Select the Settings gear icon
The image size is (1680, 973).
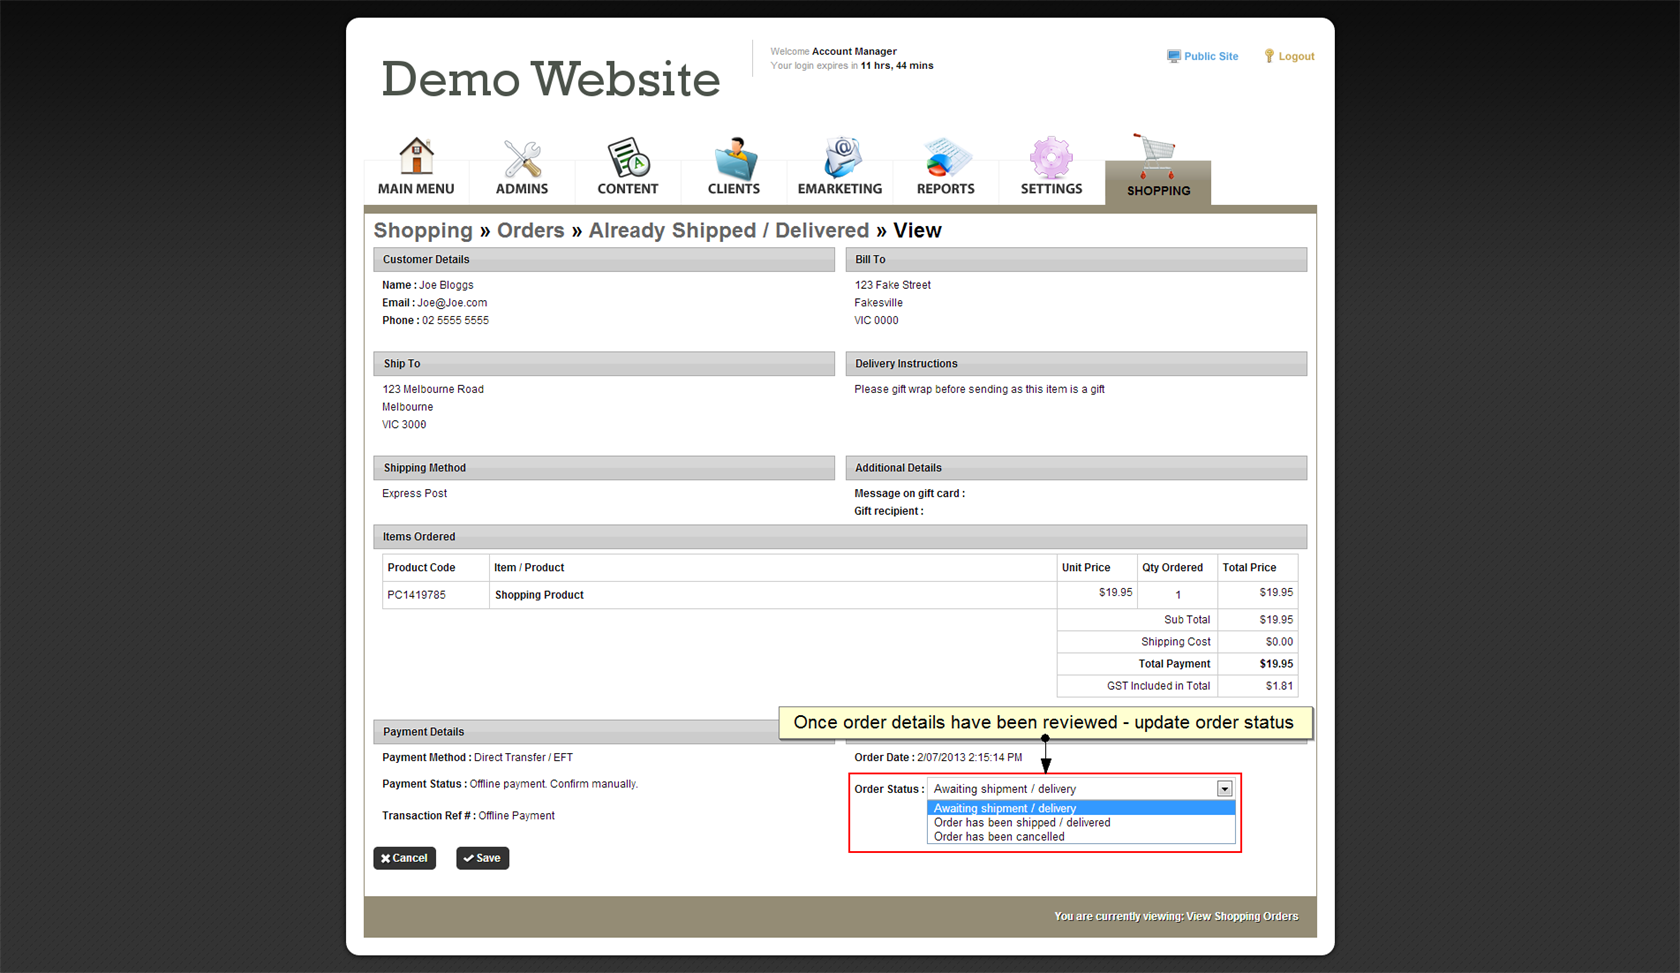point(1051,158)
